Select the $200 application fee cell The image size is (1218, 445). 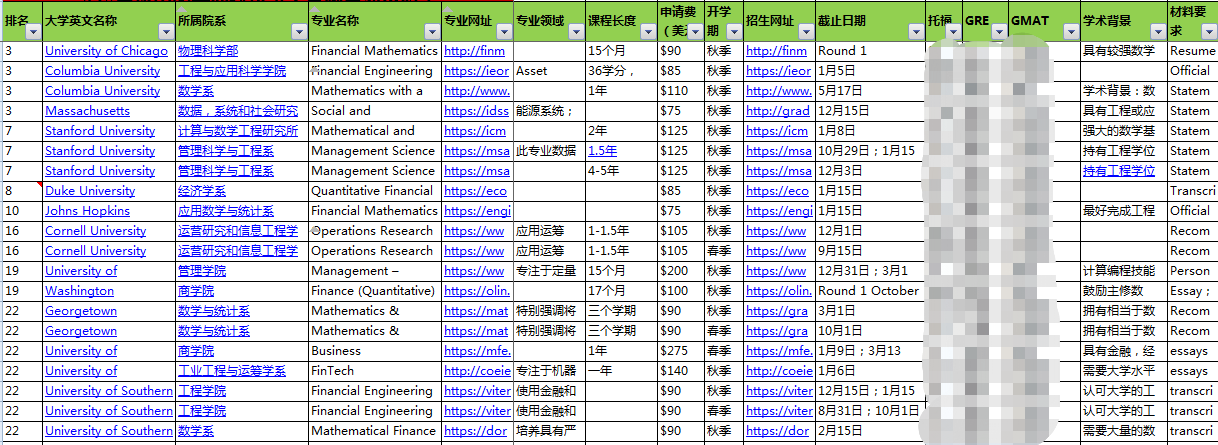click(x=679, y=271)
